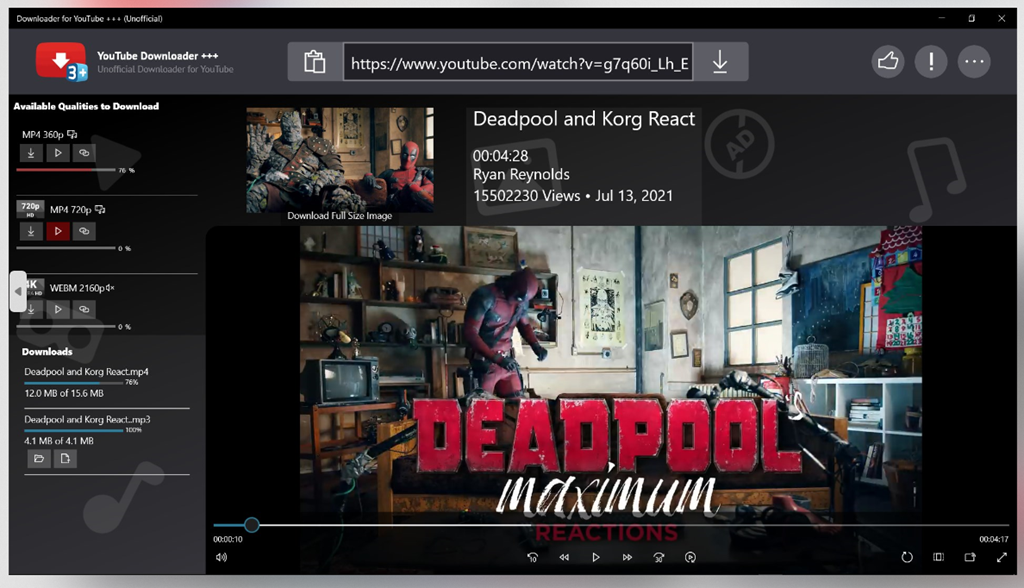
Task: Open the three-dot more options menu
Action: [x=974, y=61]
